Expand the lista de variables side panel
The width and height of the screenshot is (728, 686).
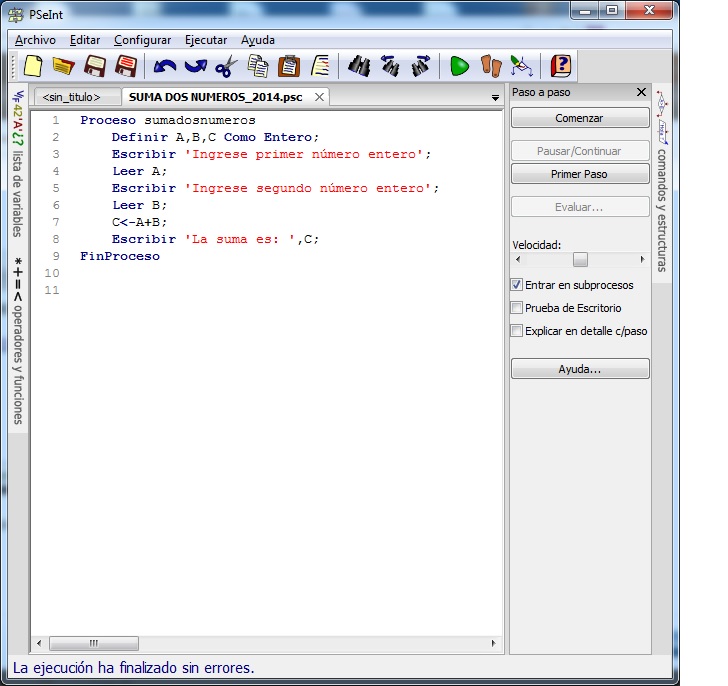click(x=17, y=165)
